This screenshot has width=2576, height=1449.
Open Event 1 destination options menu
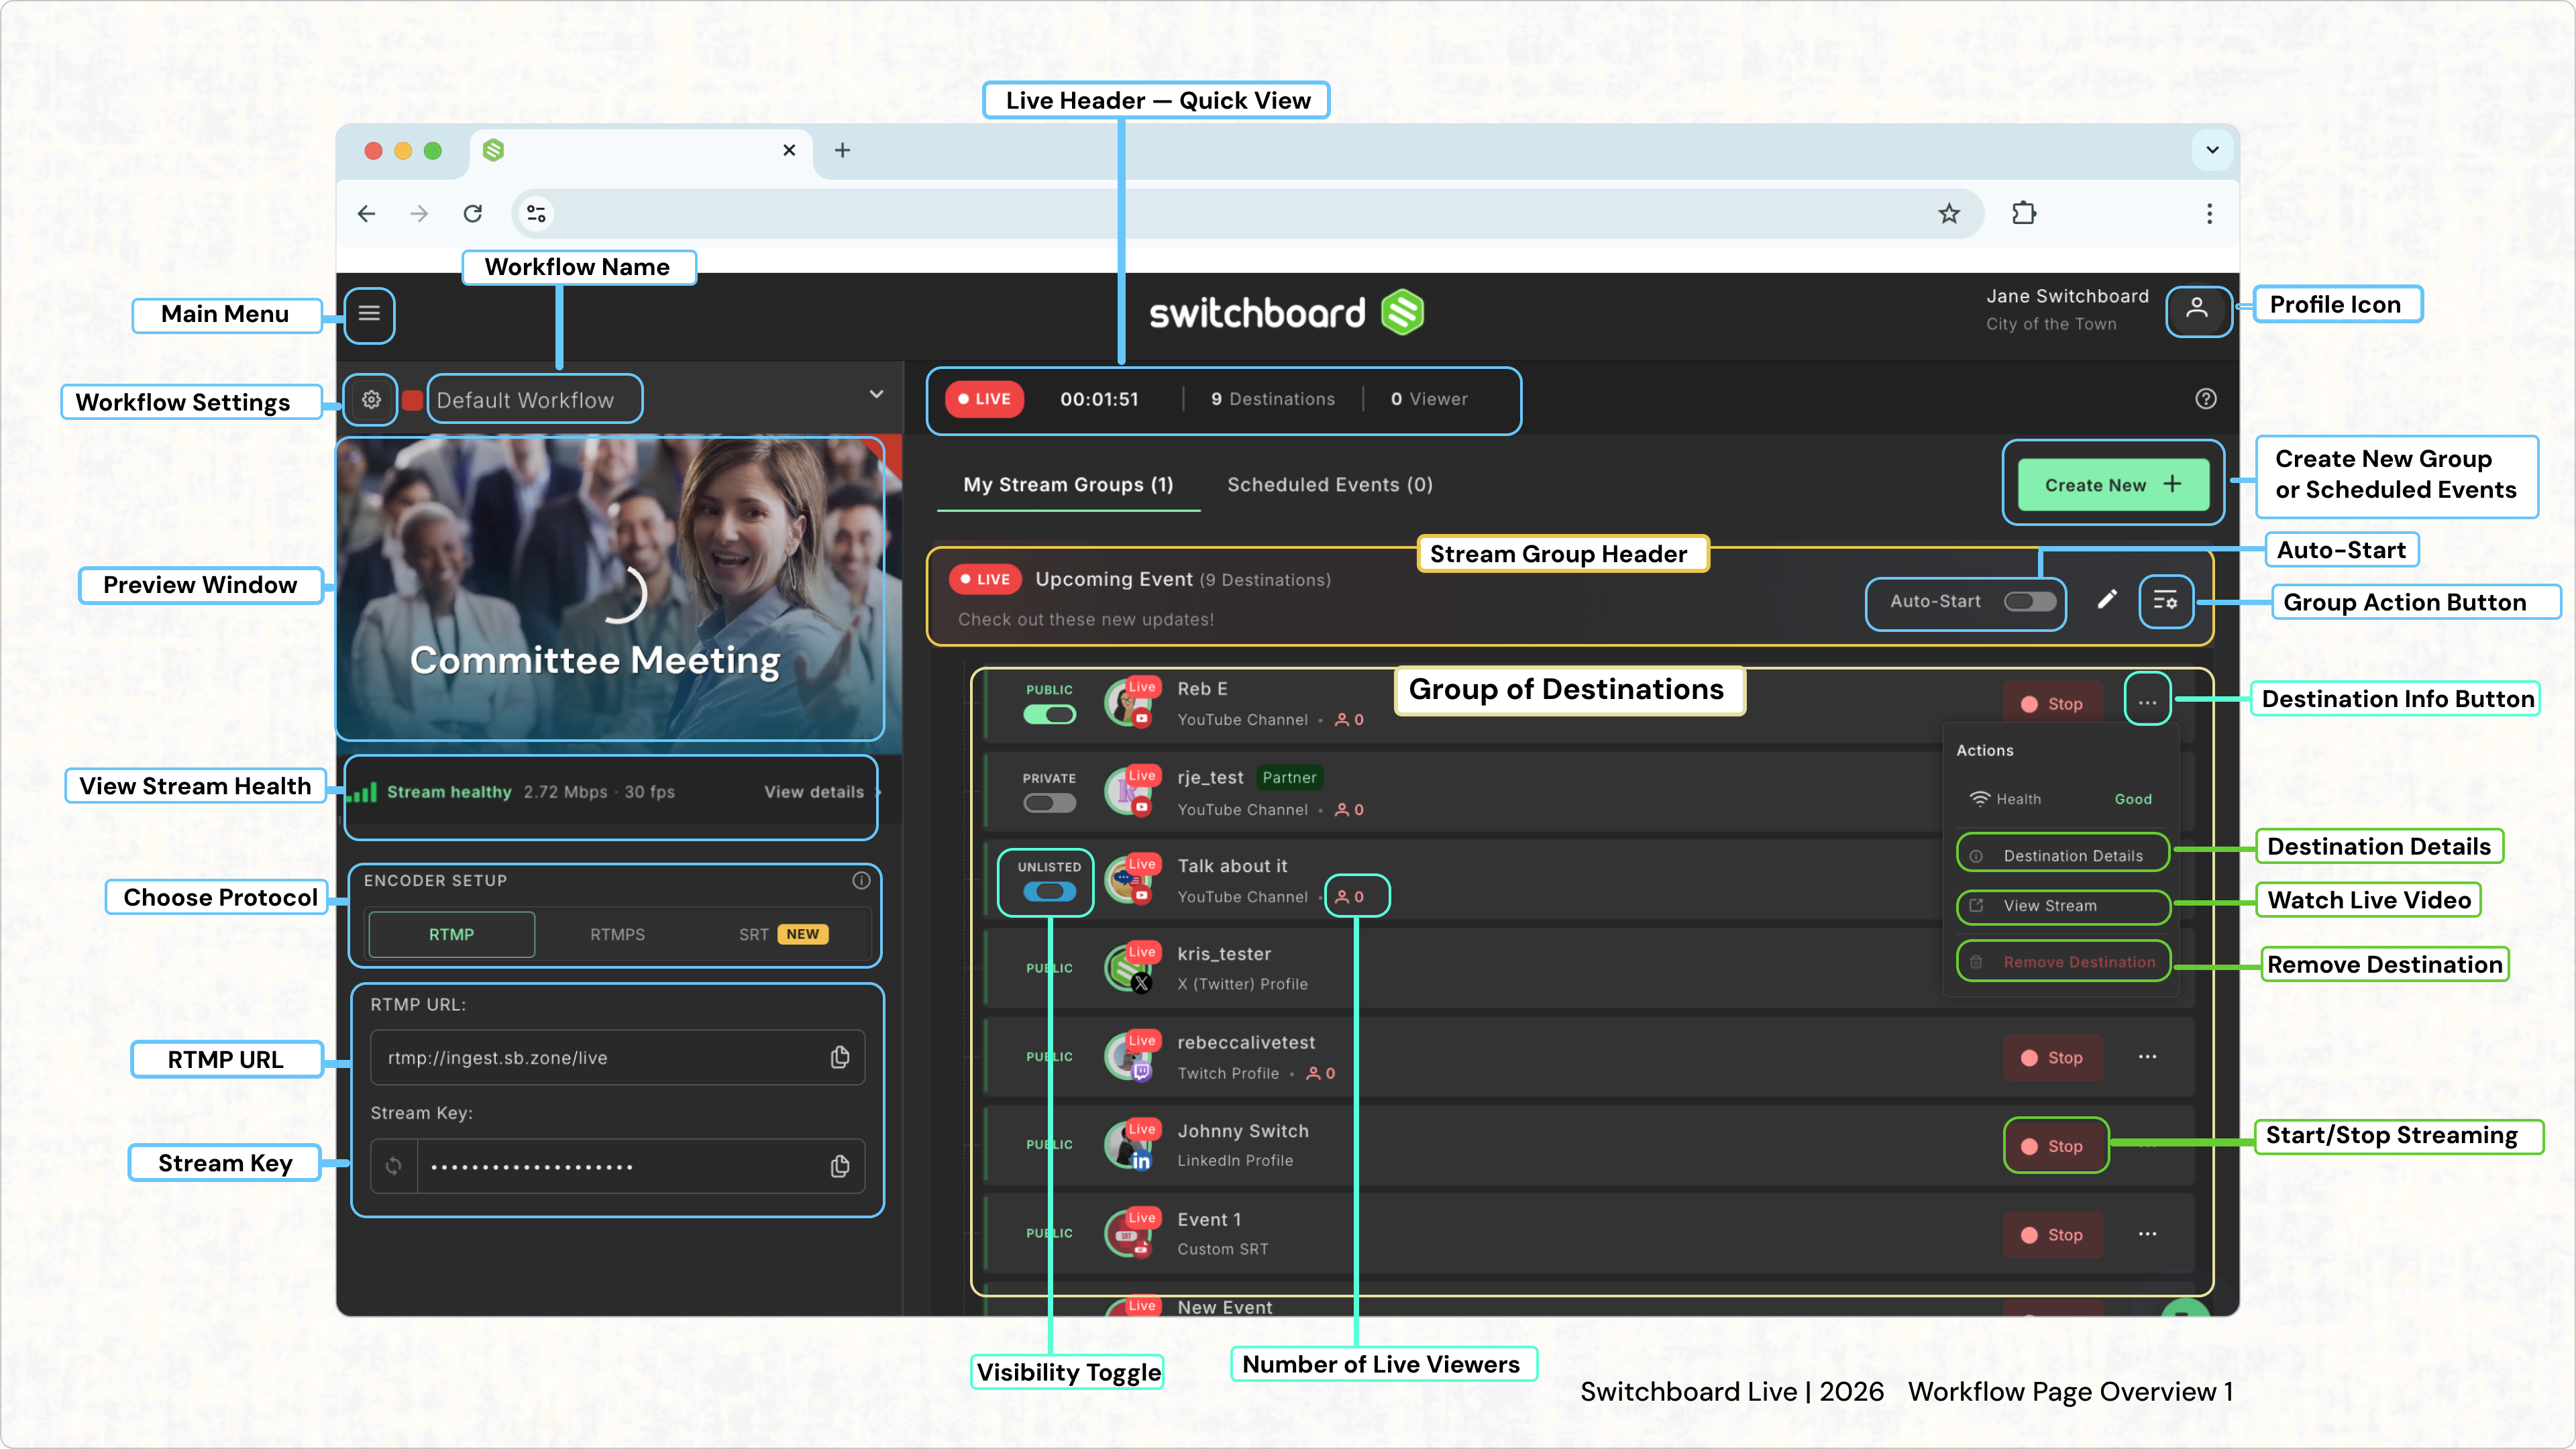[2147, 1234]
